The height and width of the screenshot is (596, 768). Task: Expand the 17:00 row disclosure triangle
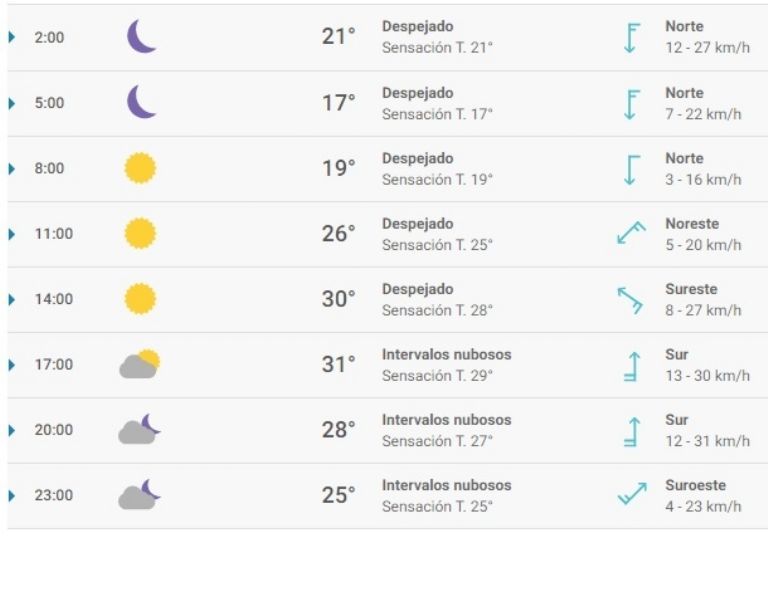(12, 365)
